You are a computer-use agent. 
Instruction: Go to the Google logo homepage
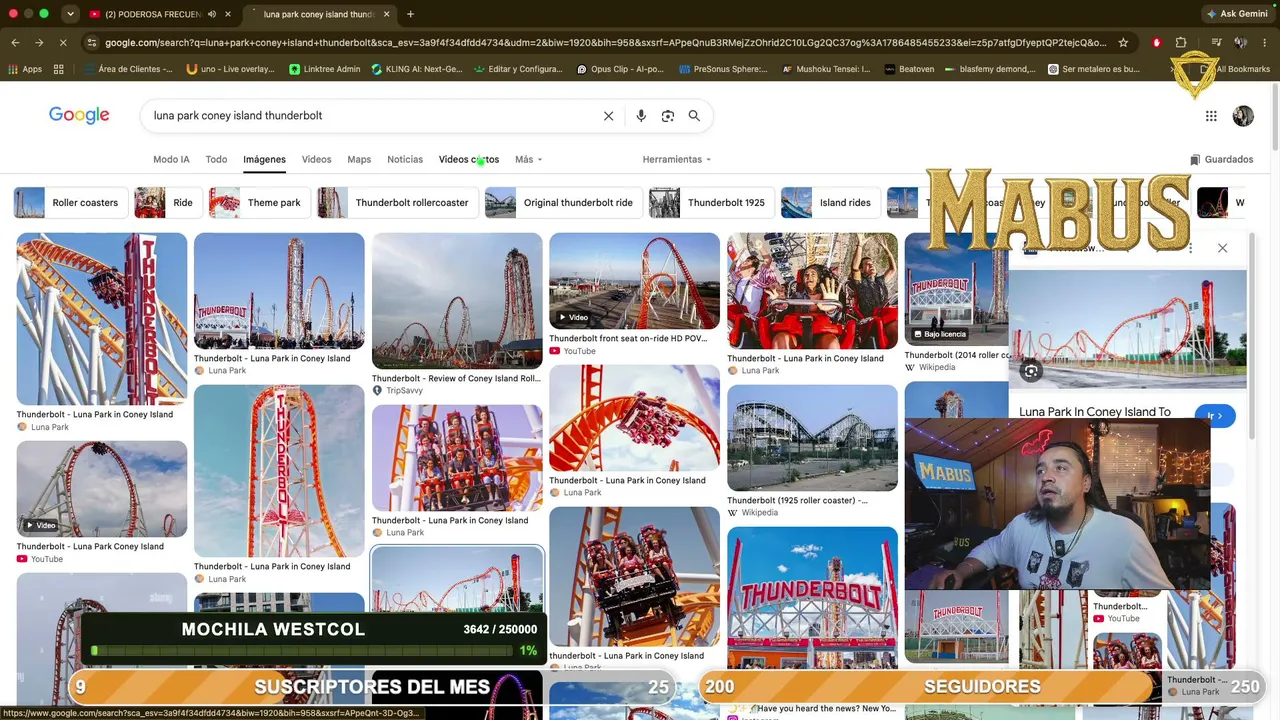click(x=79, y=115)
